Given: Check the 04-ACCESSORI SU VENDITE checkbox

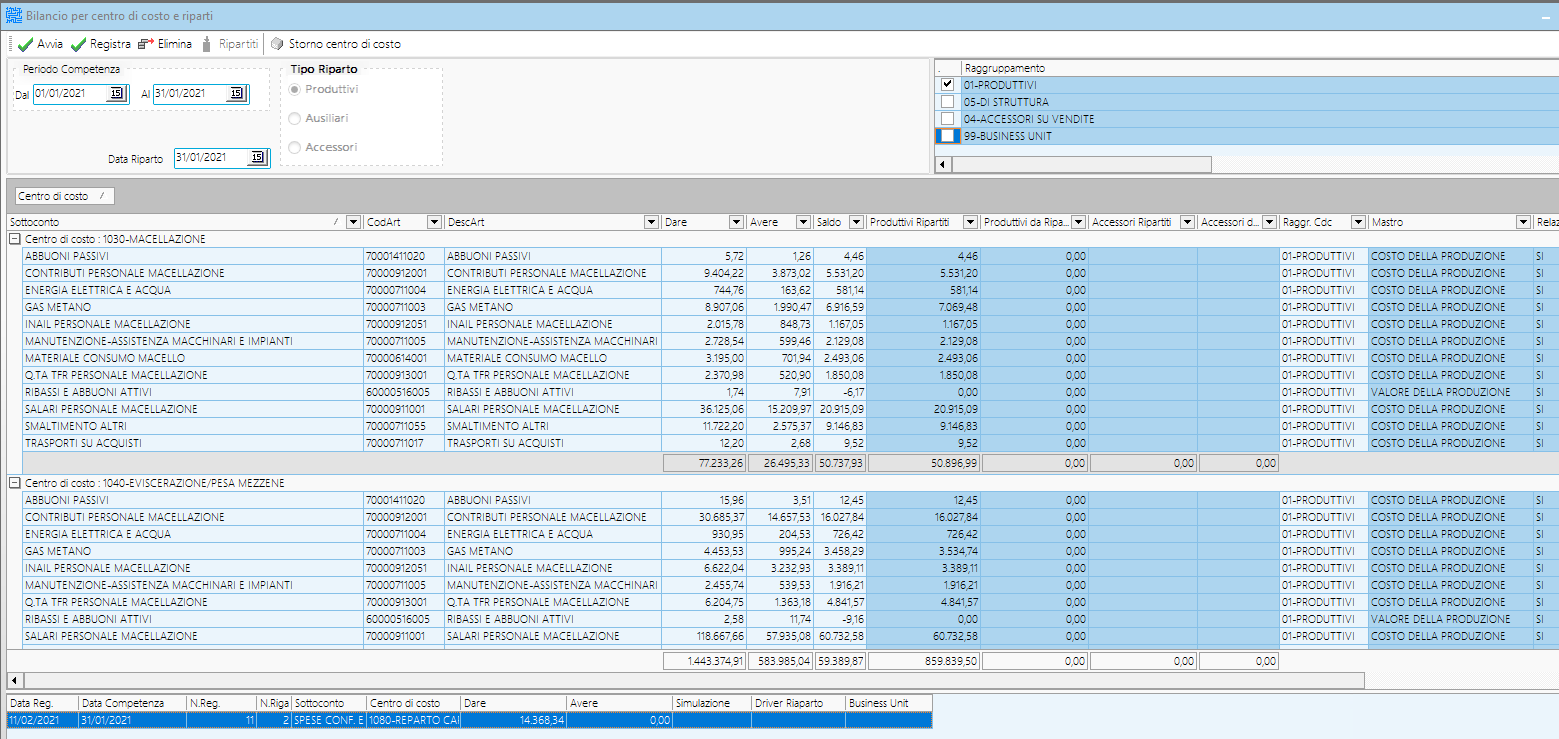Looking at the screenshot, I should click(948, 119).
